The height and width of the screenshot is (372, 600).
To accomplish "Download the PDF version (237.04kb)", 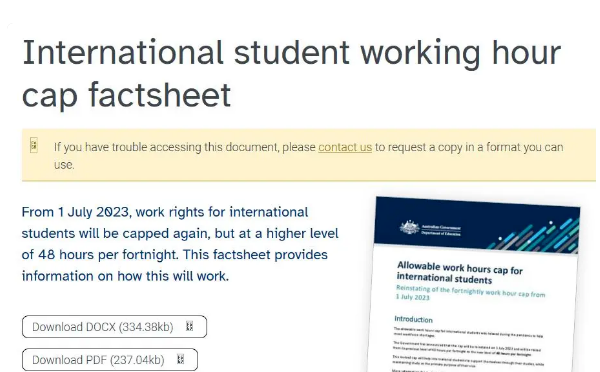I will tap(110, 360).
